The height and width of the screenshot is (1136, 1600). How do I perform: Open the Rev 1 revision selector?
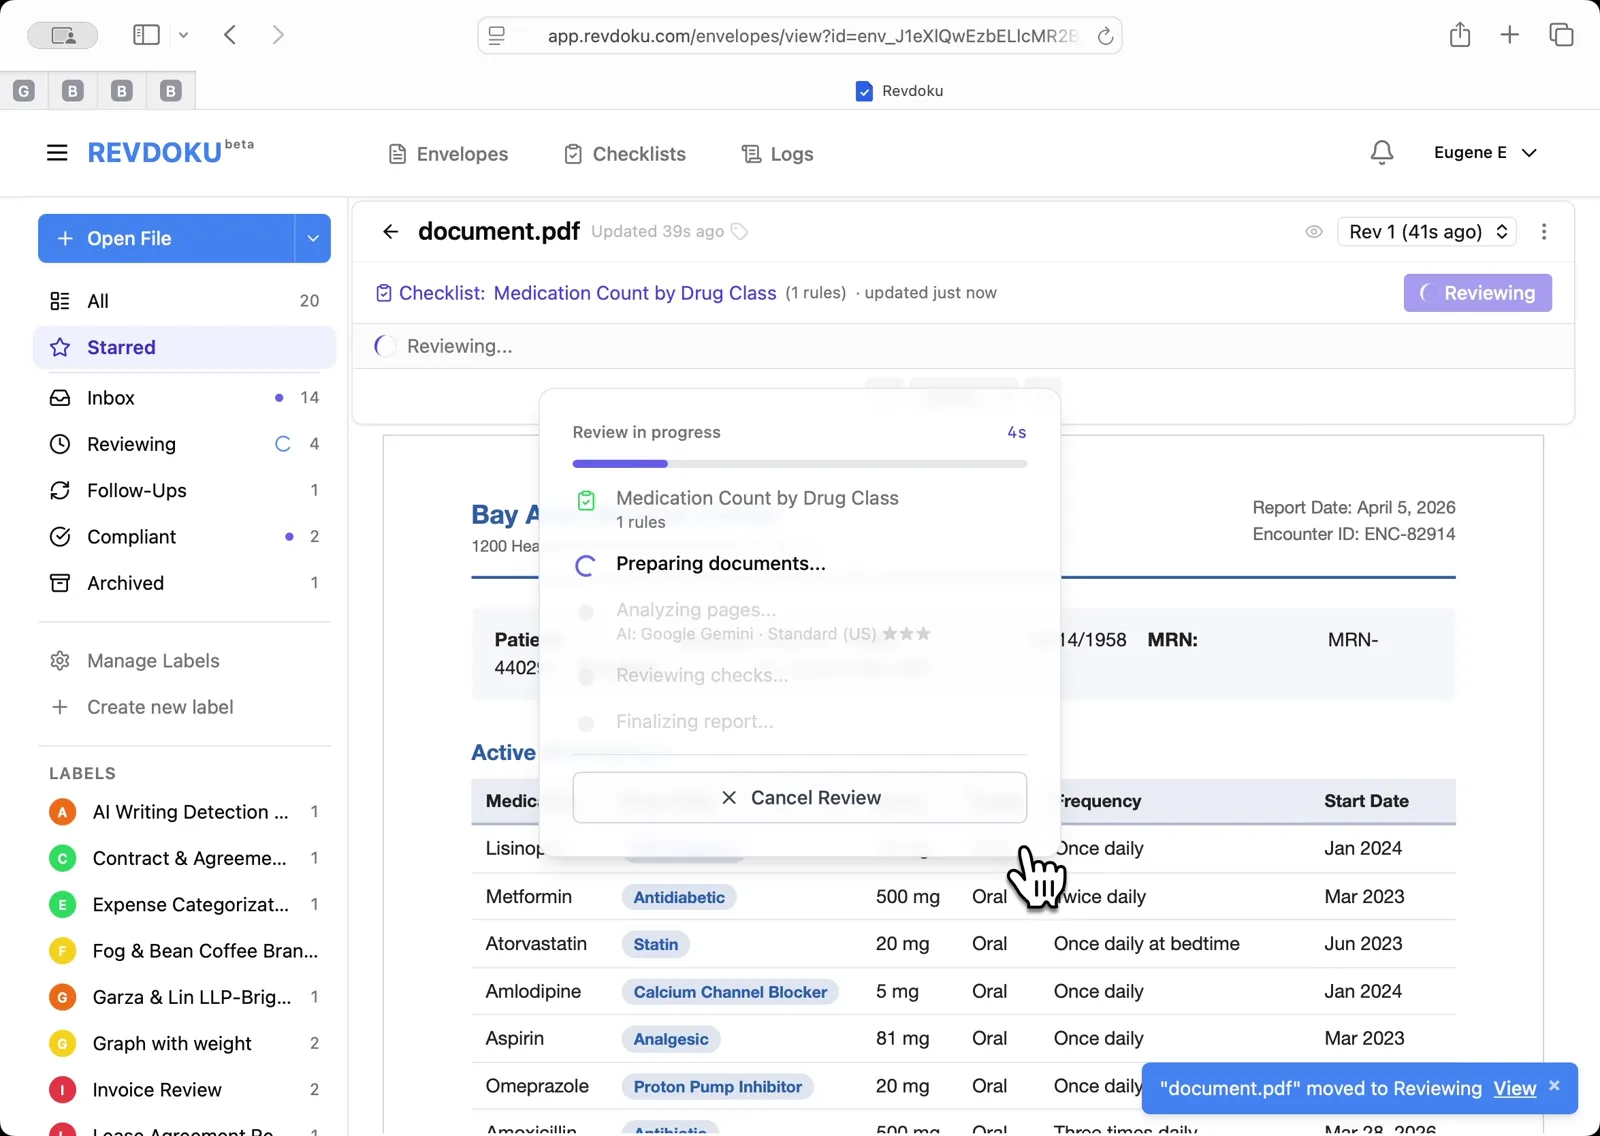(1427, 232)
